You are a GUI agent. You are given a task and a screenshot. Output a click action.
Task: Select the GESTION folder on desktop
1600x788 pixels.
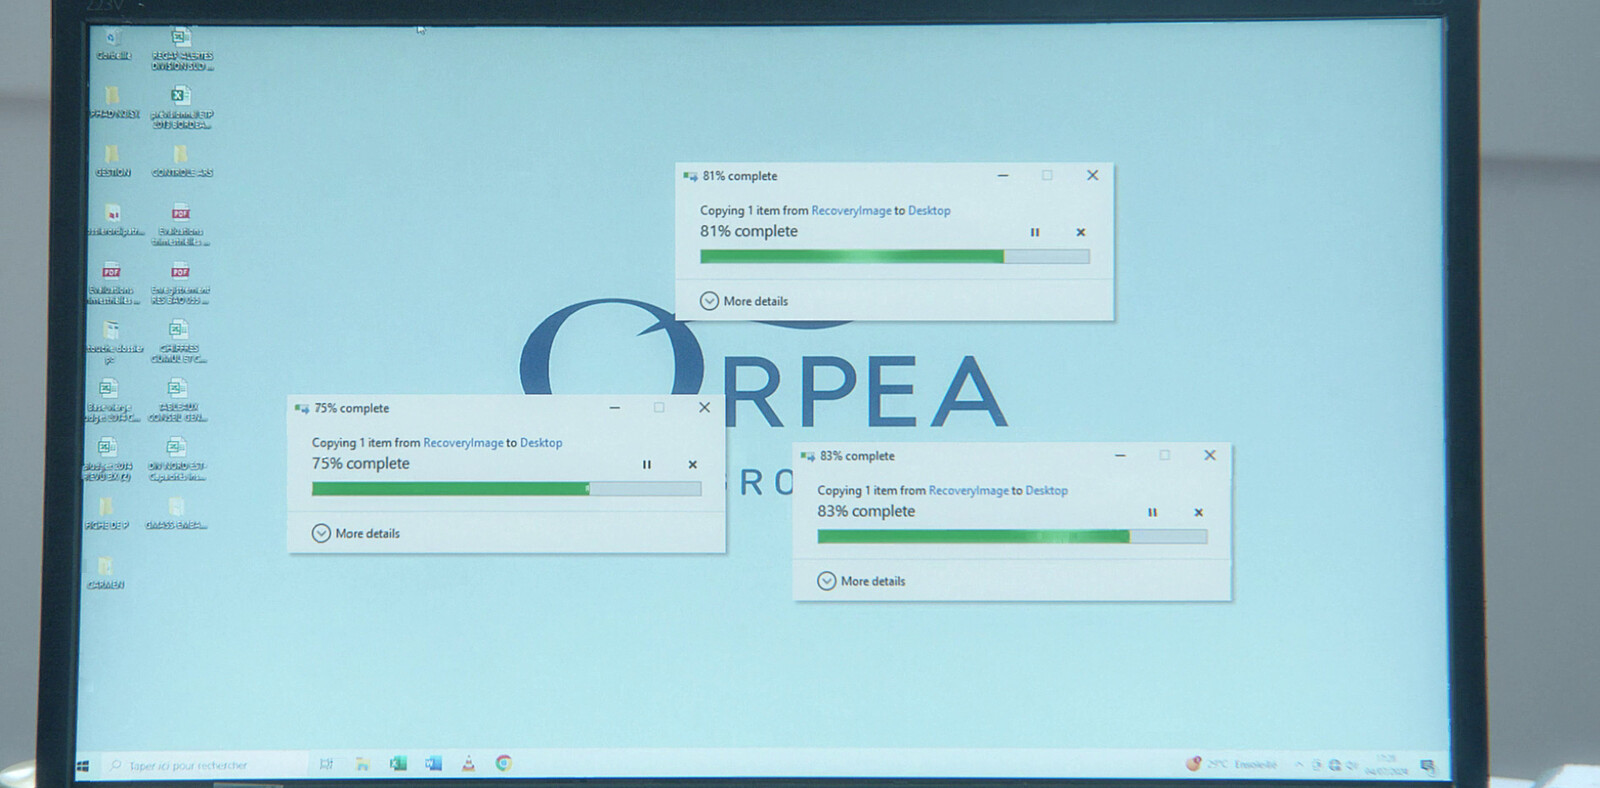[x=112, y=161]
